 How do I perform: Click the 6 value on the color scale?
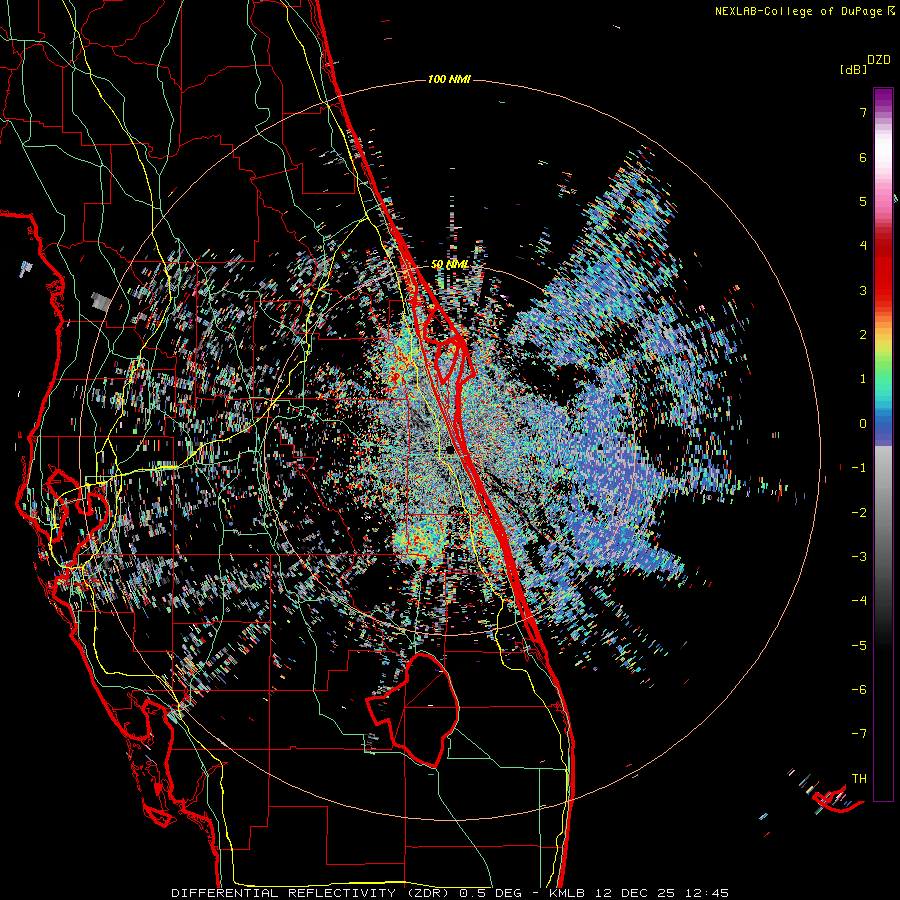click(863, 157)
